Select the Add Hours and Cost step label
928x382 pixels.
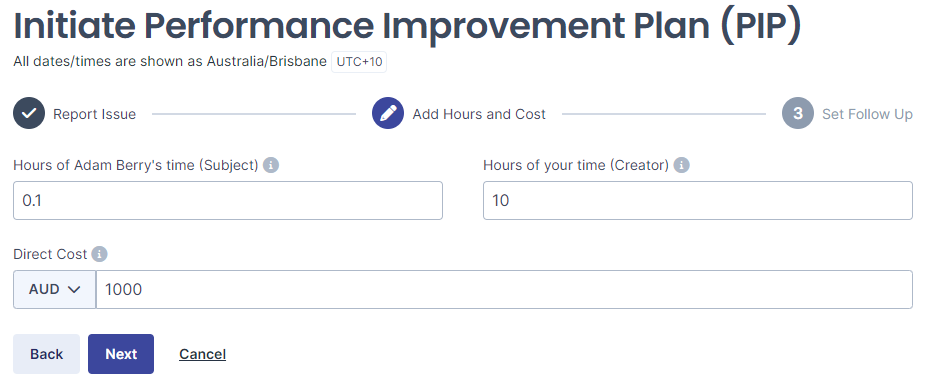[479, 114]
